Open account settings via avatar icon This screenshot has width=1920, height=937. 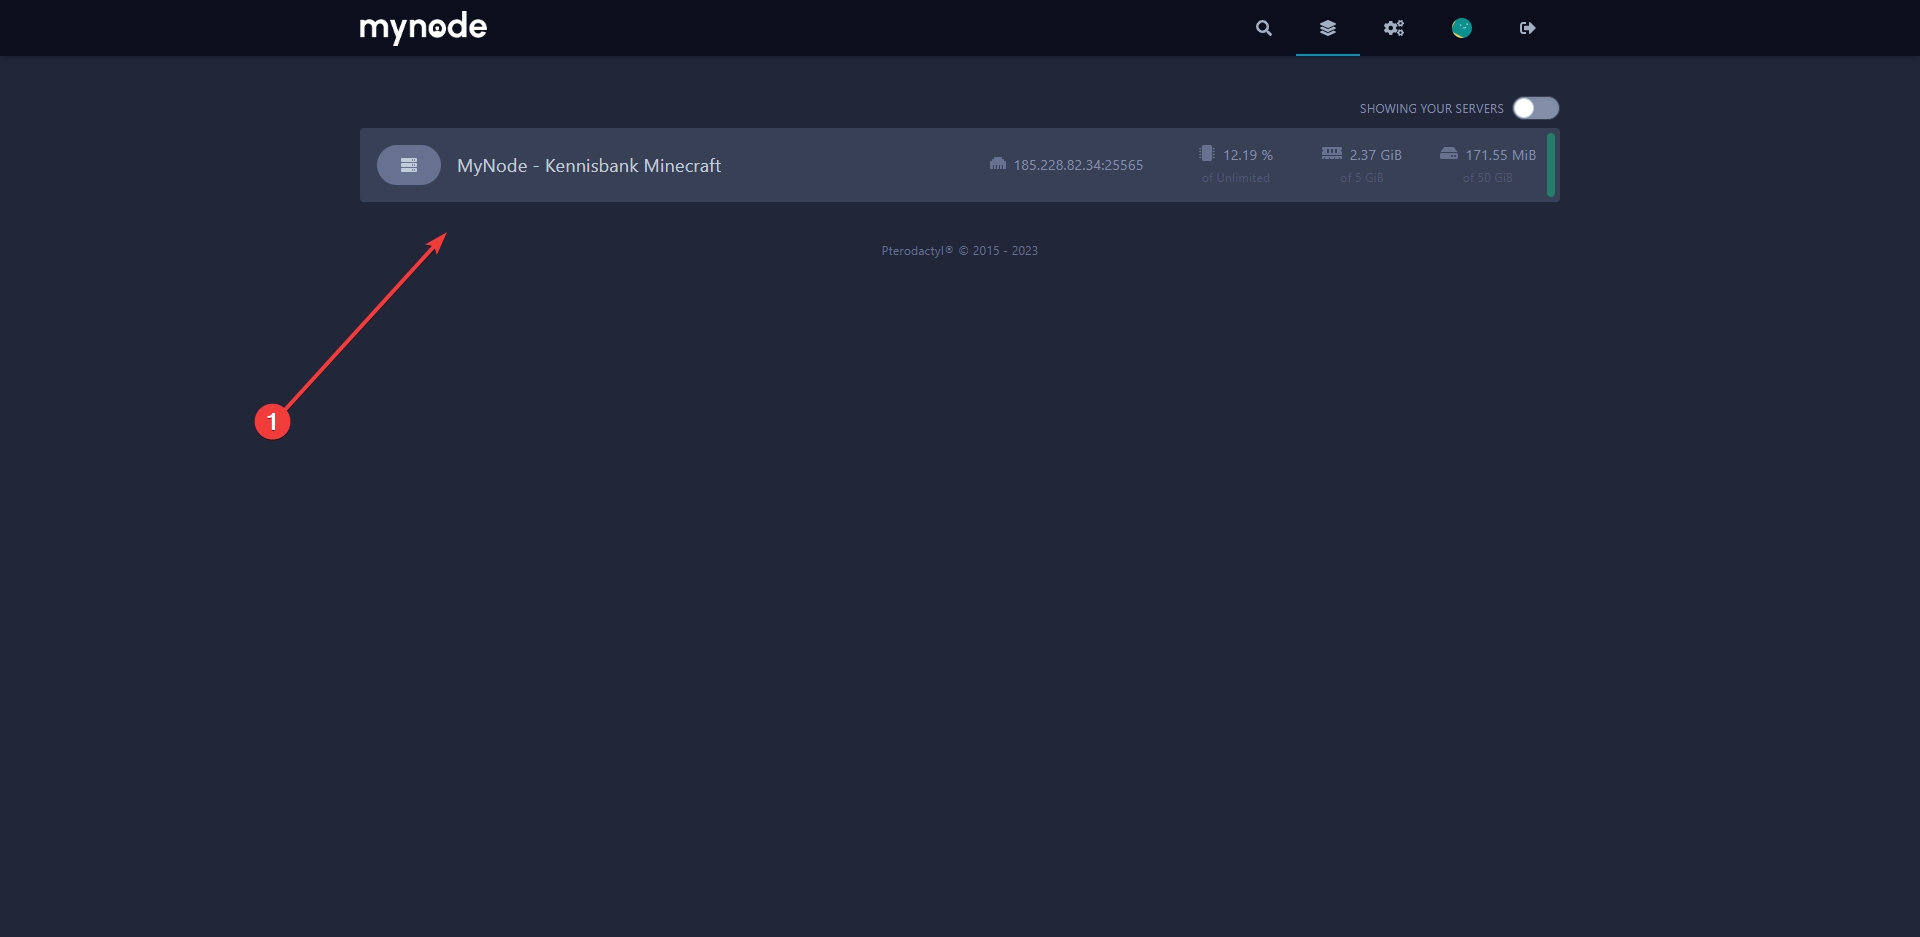pos(1461,28)
